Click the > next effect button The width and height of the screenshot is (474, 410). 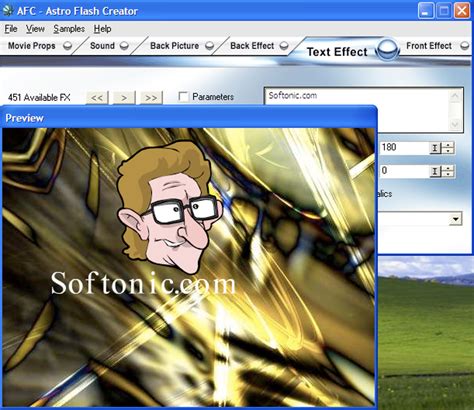click(x=124, y=98)
